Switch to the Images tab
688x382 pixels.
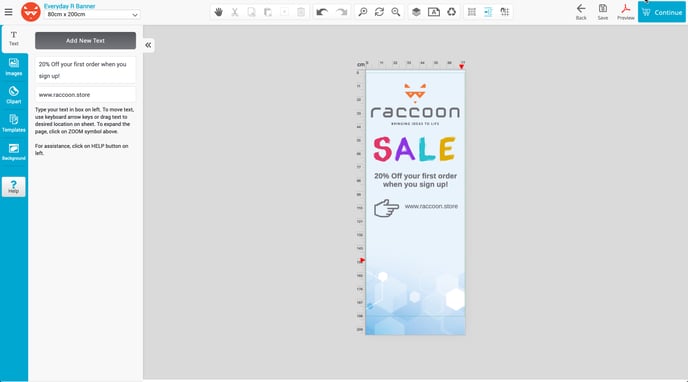pos(14,67)
